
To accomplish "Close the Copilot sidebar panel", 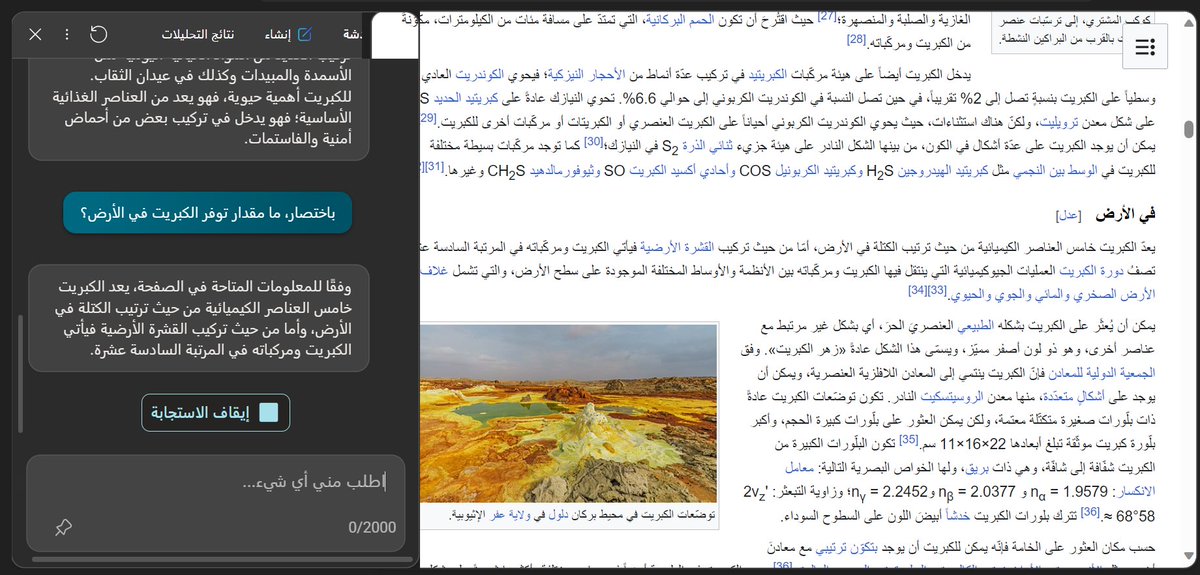I will (35, 35).
